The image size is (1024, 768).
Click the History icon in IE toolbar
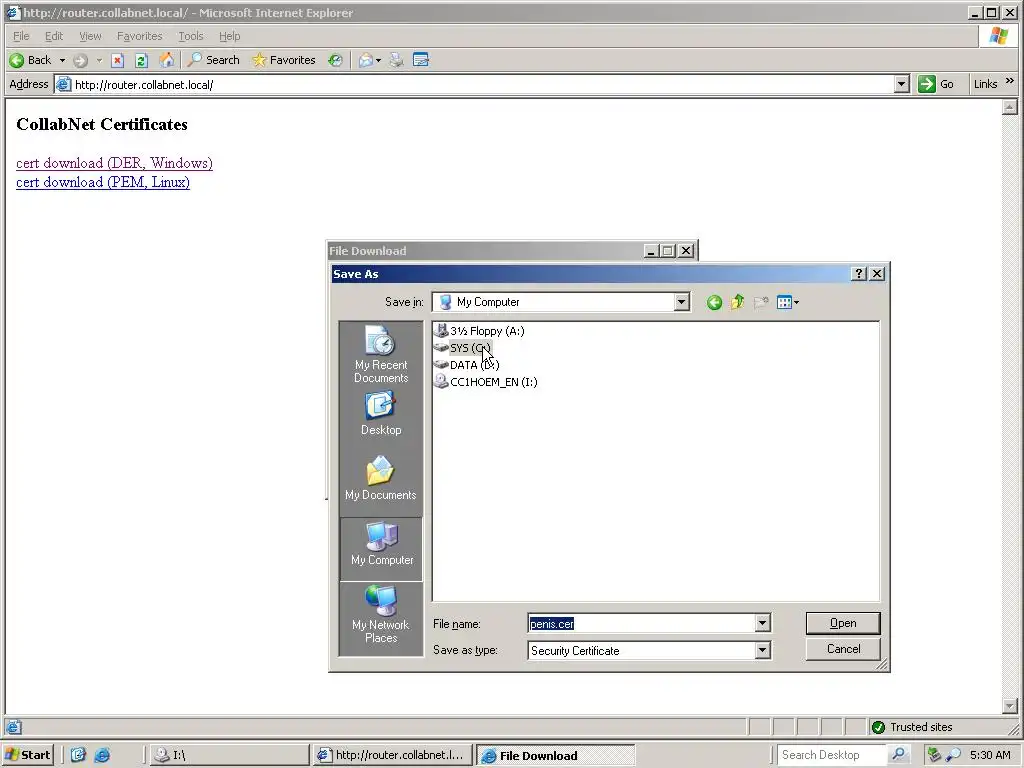tap(335, 60)
